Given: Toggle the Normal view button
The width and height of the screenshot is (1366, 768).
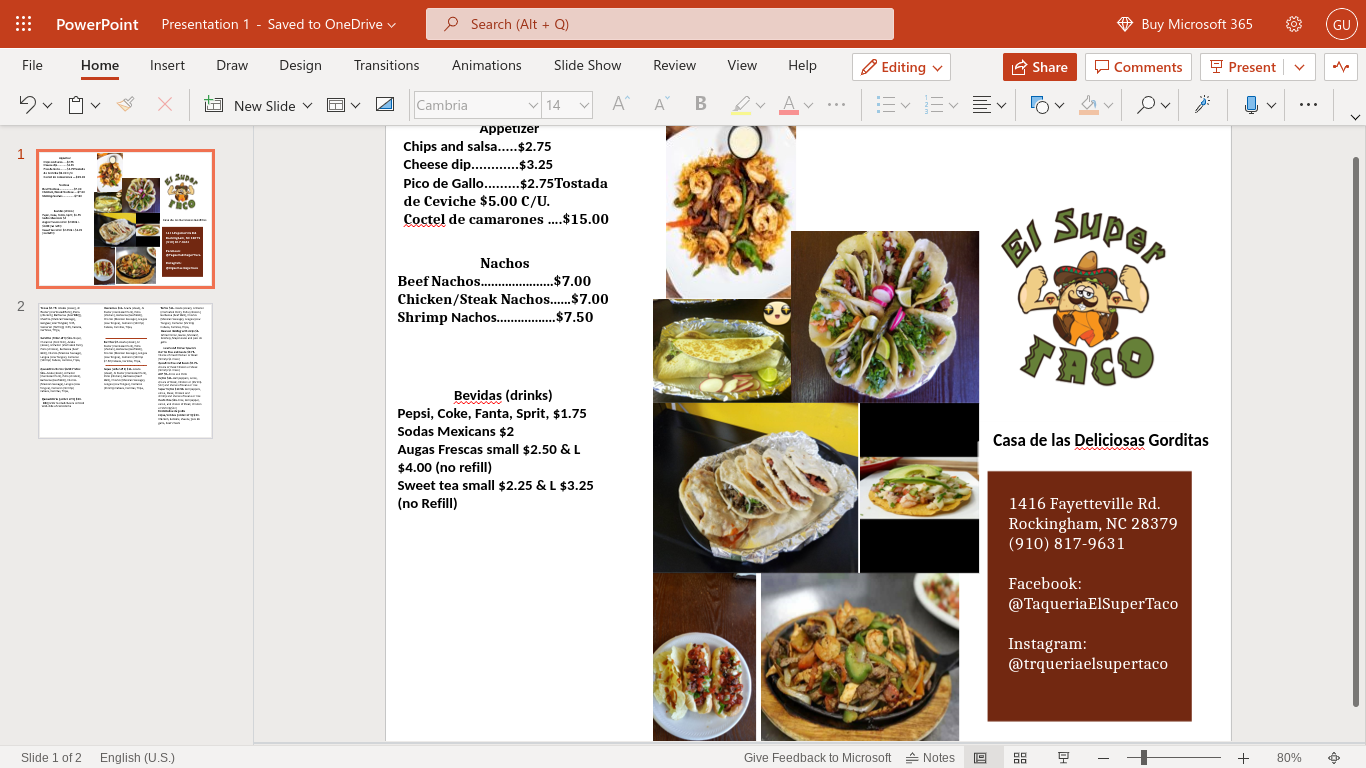Looking at the screenshot, I should 980,758.
